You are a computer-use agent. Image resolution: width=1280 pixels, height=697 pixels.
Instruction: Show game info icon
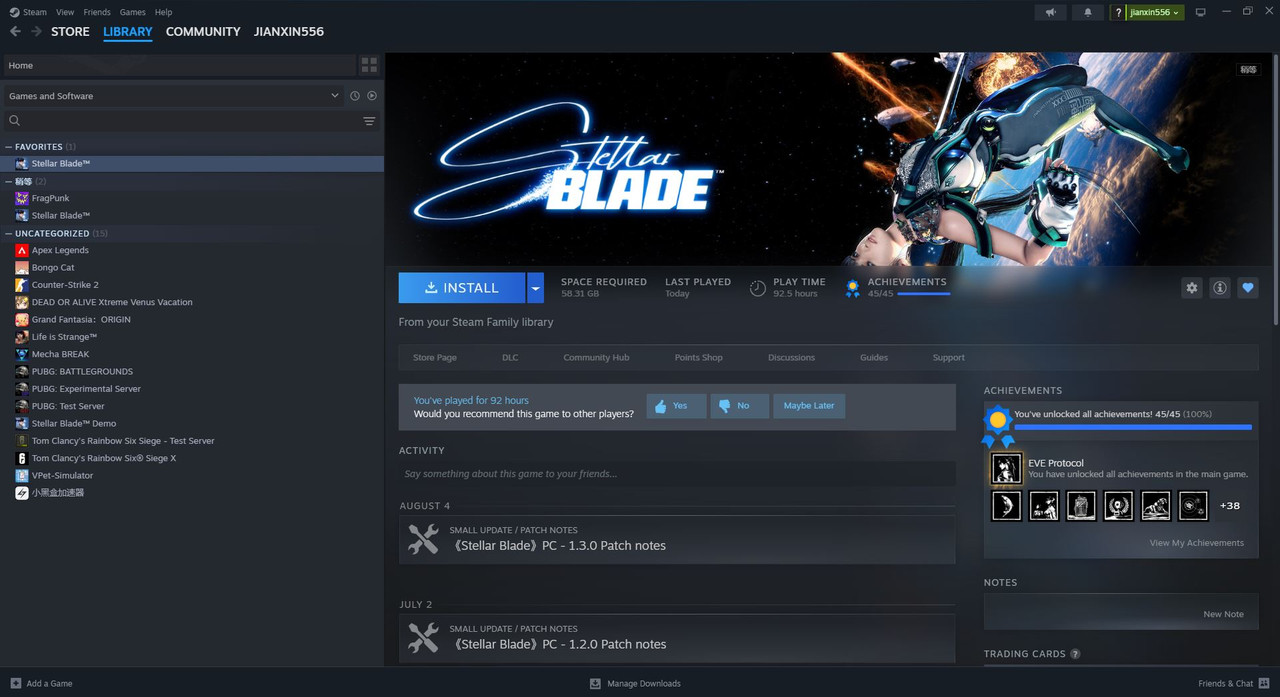(1219, 288)
